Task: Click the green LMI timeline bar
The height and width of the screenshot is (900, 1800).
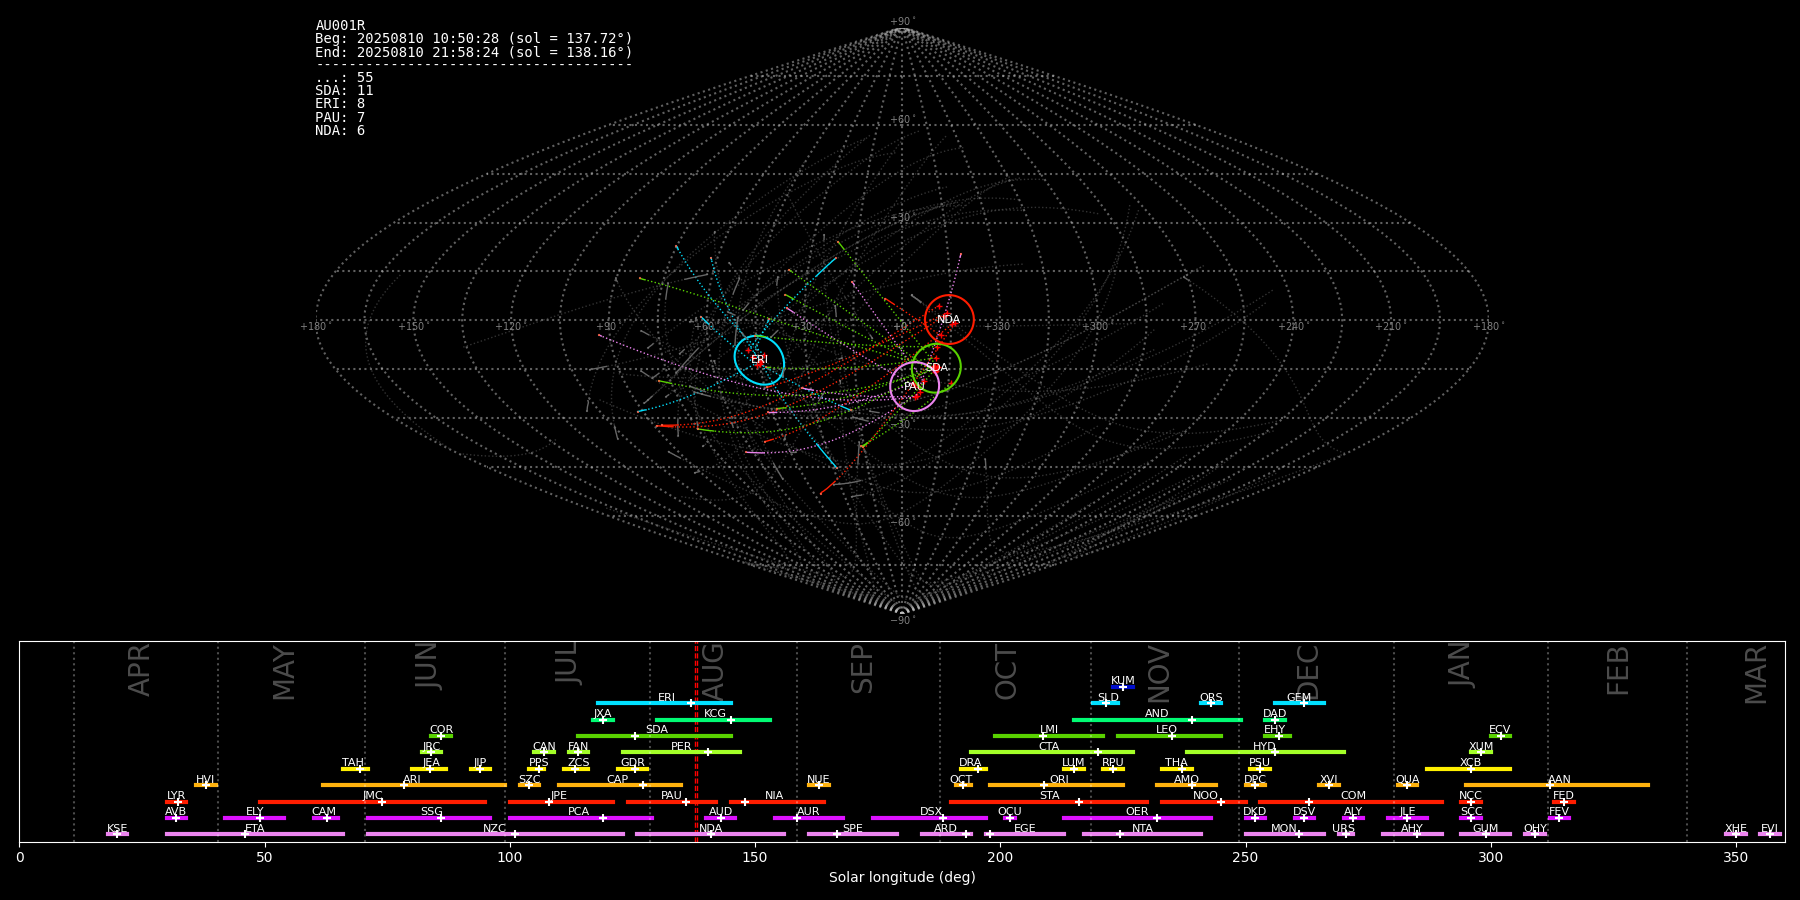Action: pyautogui.click(x=1049, y=736)
